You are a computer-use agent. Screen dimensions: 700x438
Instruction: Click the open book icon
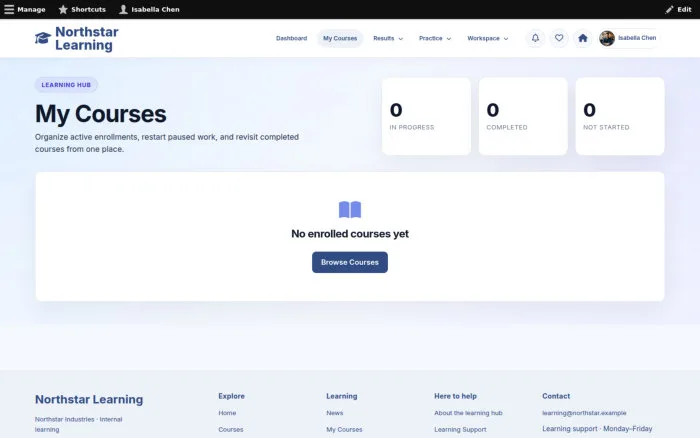[350, 209]
